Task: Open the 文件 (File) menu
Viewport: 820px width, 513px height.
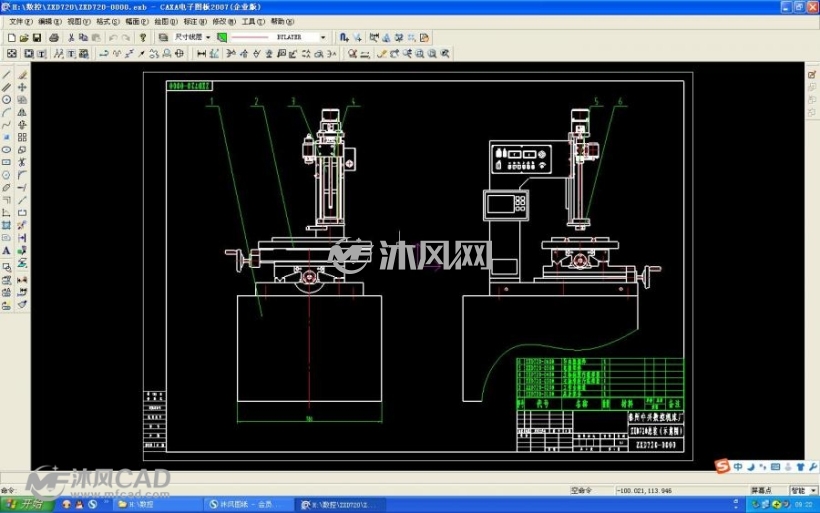Action: [20, 21]
